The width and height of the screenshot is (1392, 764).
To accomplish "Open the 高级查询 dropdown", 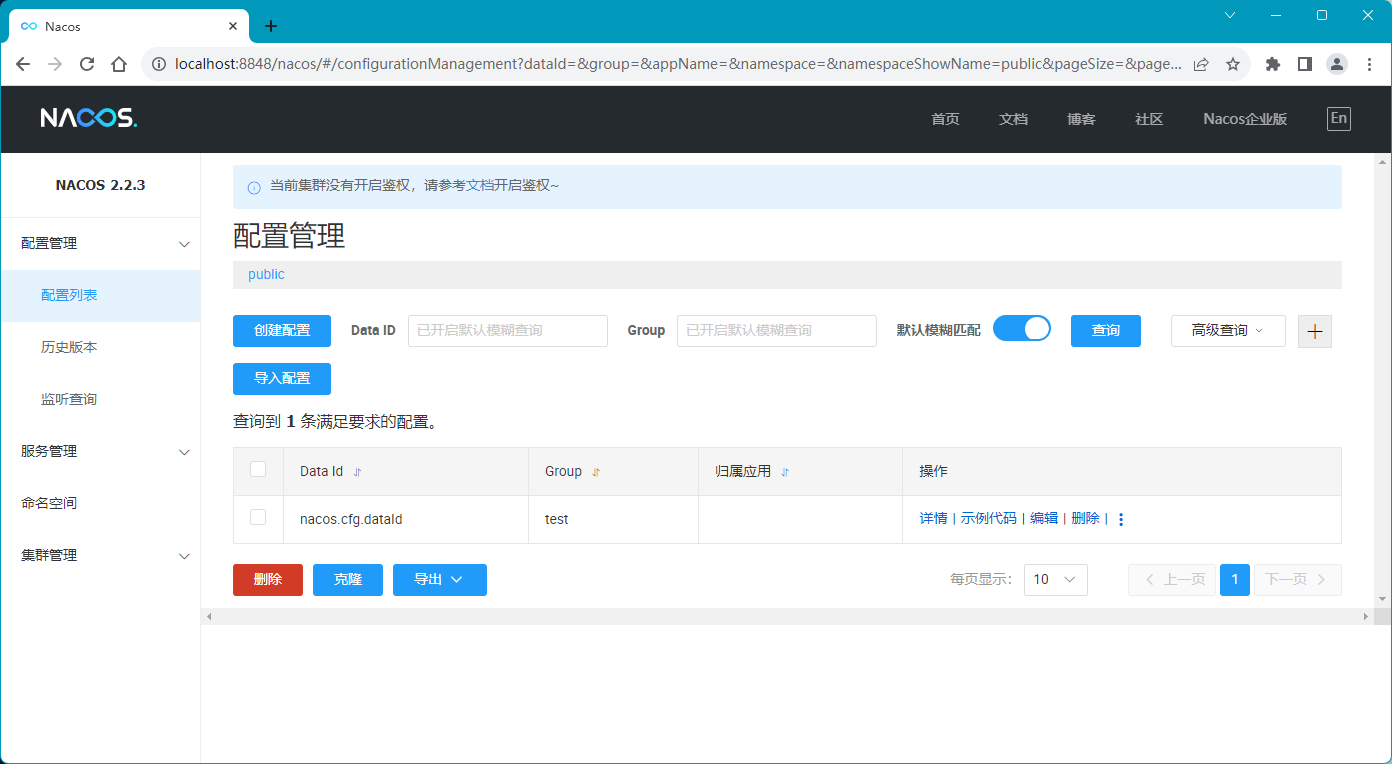I will coord(1228,331).
